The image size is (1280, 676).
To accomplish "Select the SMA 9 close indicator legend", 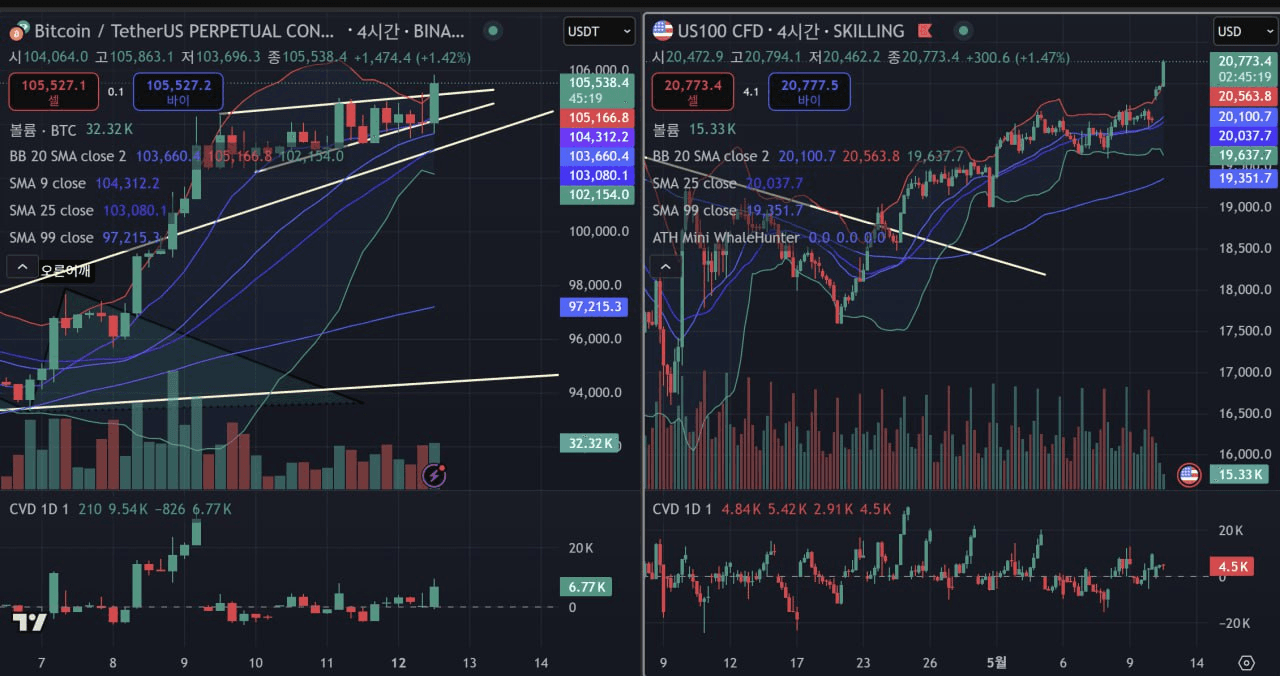I will 47,183.
